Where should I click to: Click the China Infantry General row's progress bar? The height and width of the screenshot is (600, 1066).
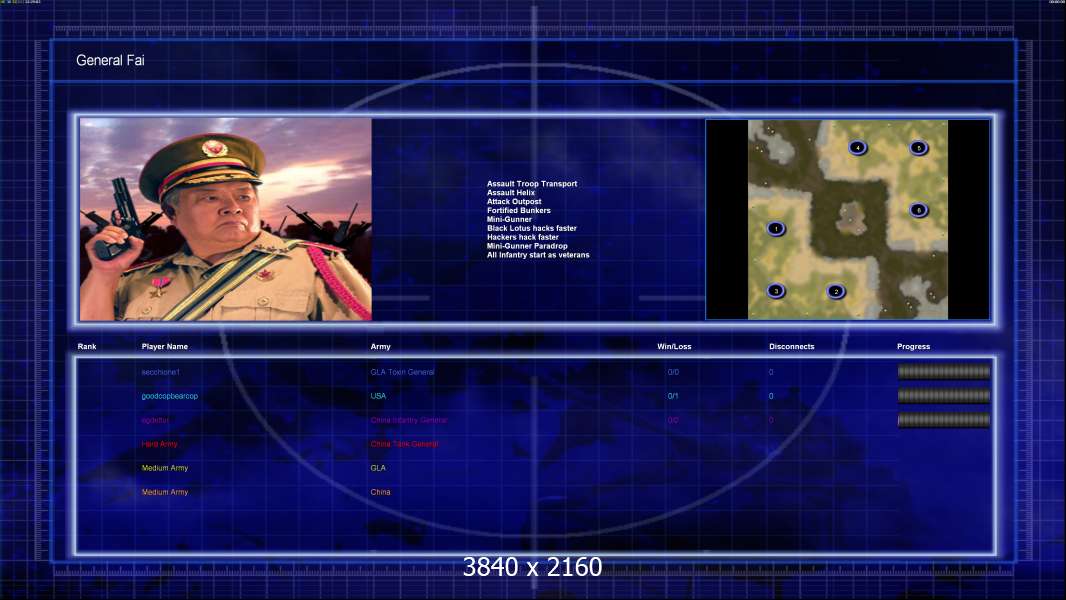[x=944, y=420]
